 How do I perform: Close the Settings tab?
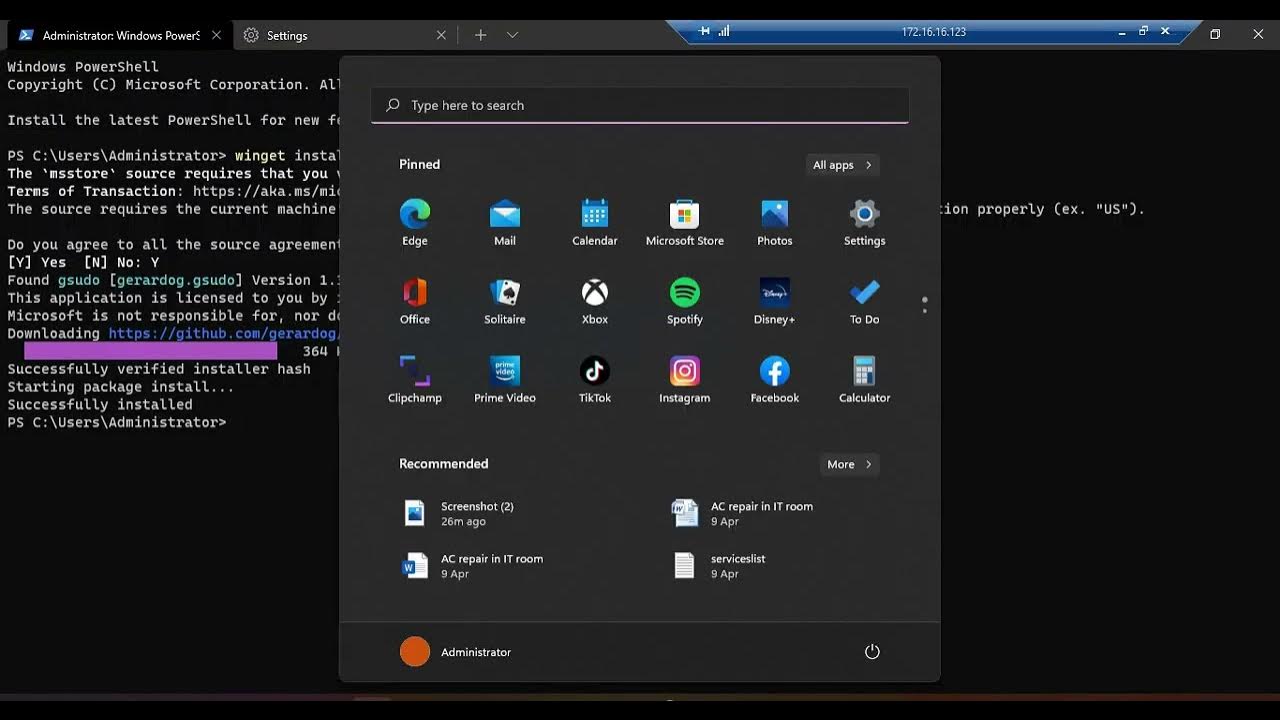pyautogui.click(x=441, y=35)
